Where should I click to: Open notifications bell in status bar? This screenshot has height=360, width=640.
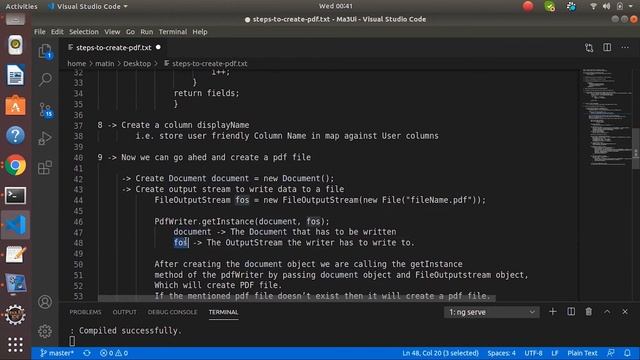(x=627, y=353)
